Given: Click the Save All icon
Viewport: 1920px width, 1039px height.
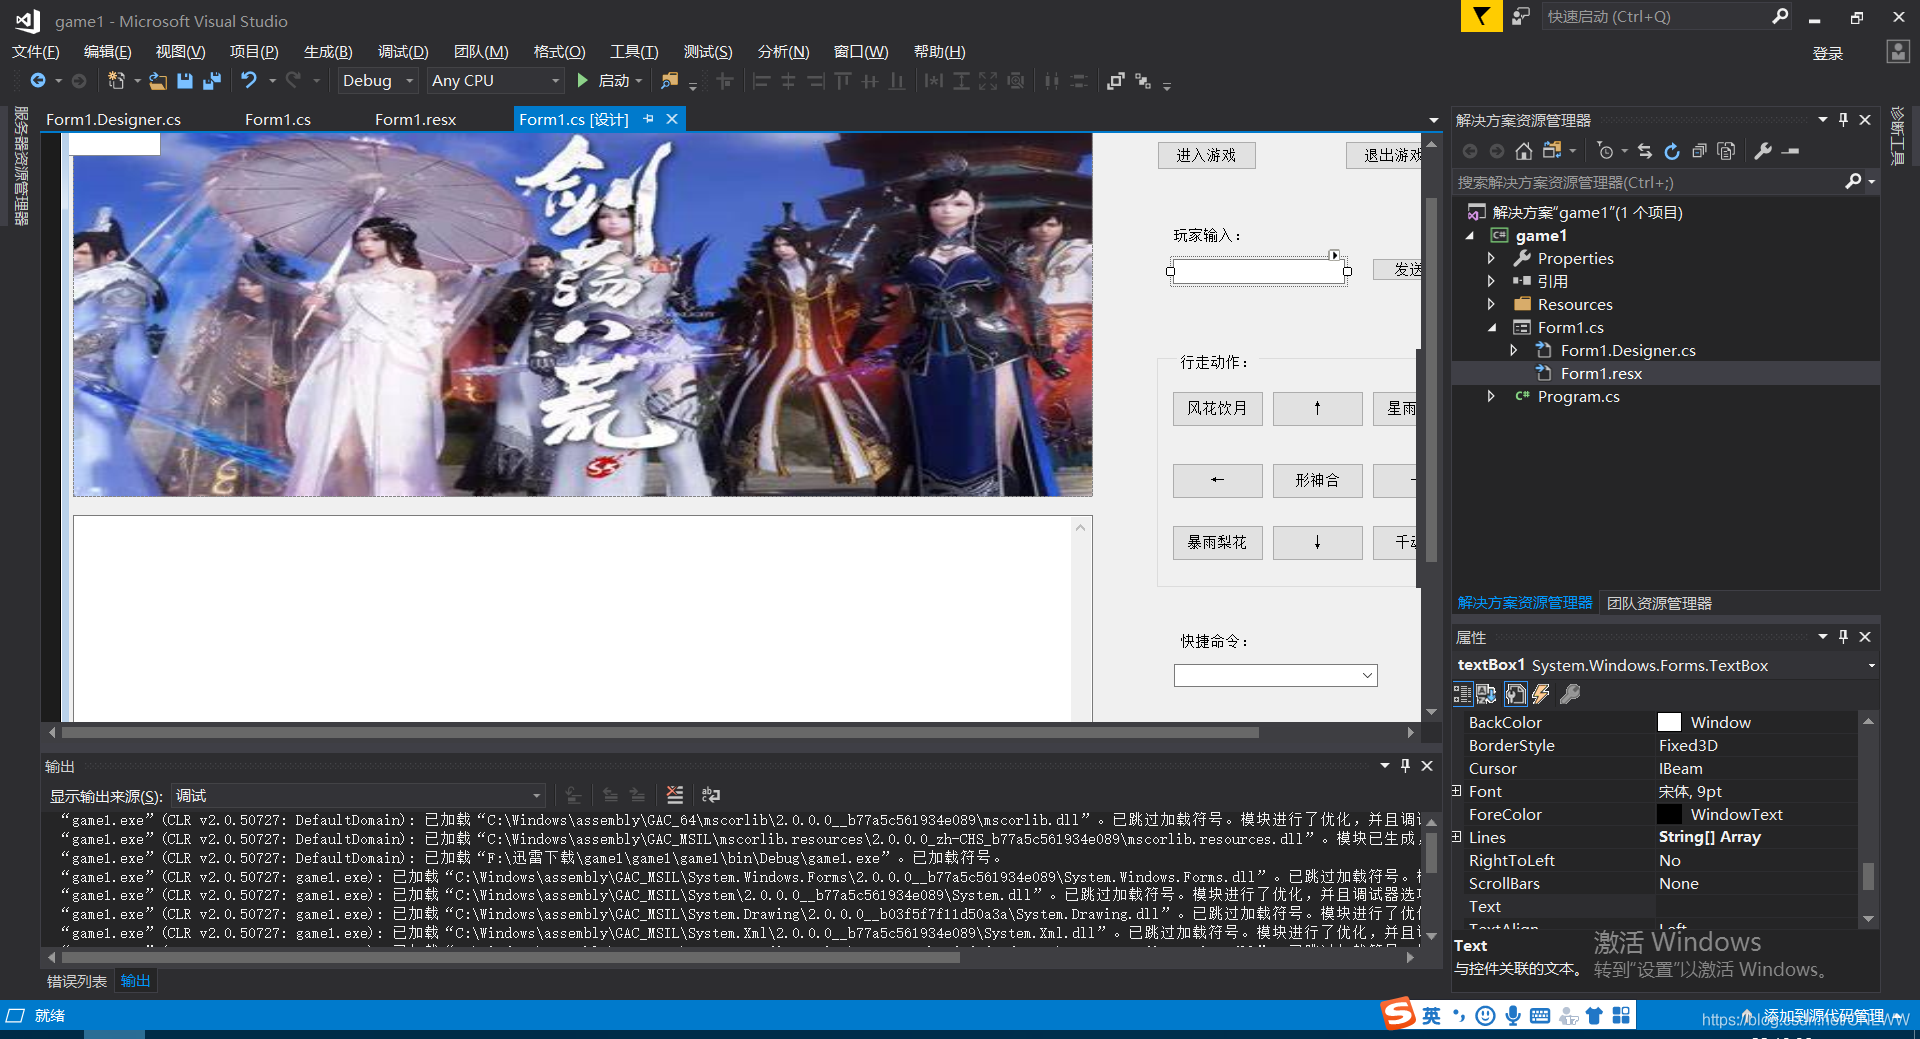Looking at the screenshot, I should [x=212, y=80].
